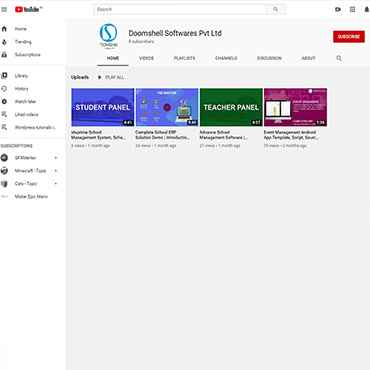This screenshot has width=370, height=370.
Task: Open the Doomshell channel avatar
Action: point(108,36)
